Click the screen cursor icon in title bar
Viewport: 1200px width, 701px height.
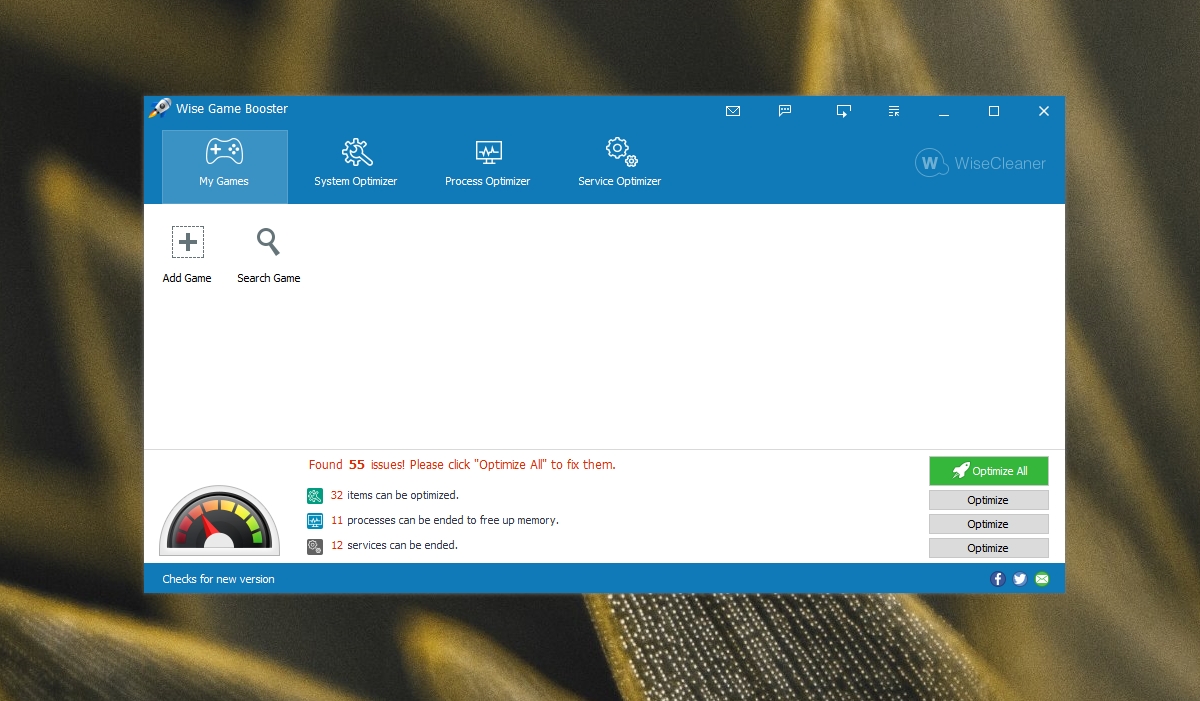point(843,111)
